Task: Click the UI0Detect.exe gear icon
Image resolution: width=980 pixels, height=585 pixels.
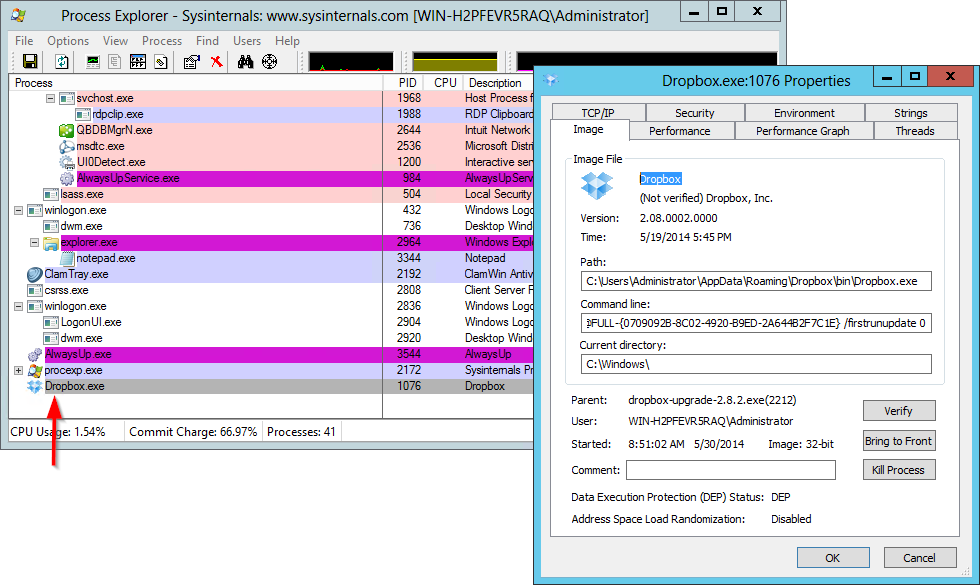Action: pyautogui.click(x=66, y=162)
